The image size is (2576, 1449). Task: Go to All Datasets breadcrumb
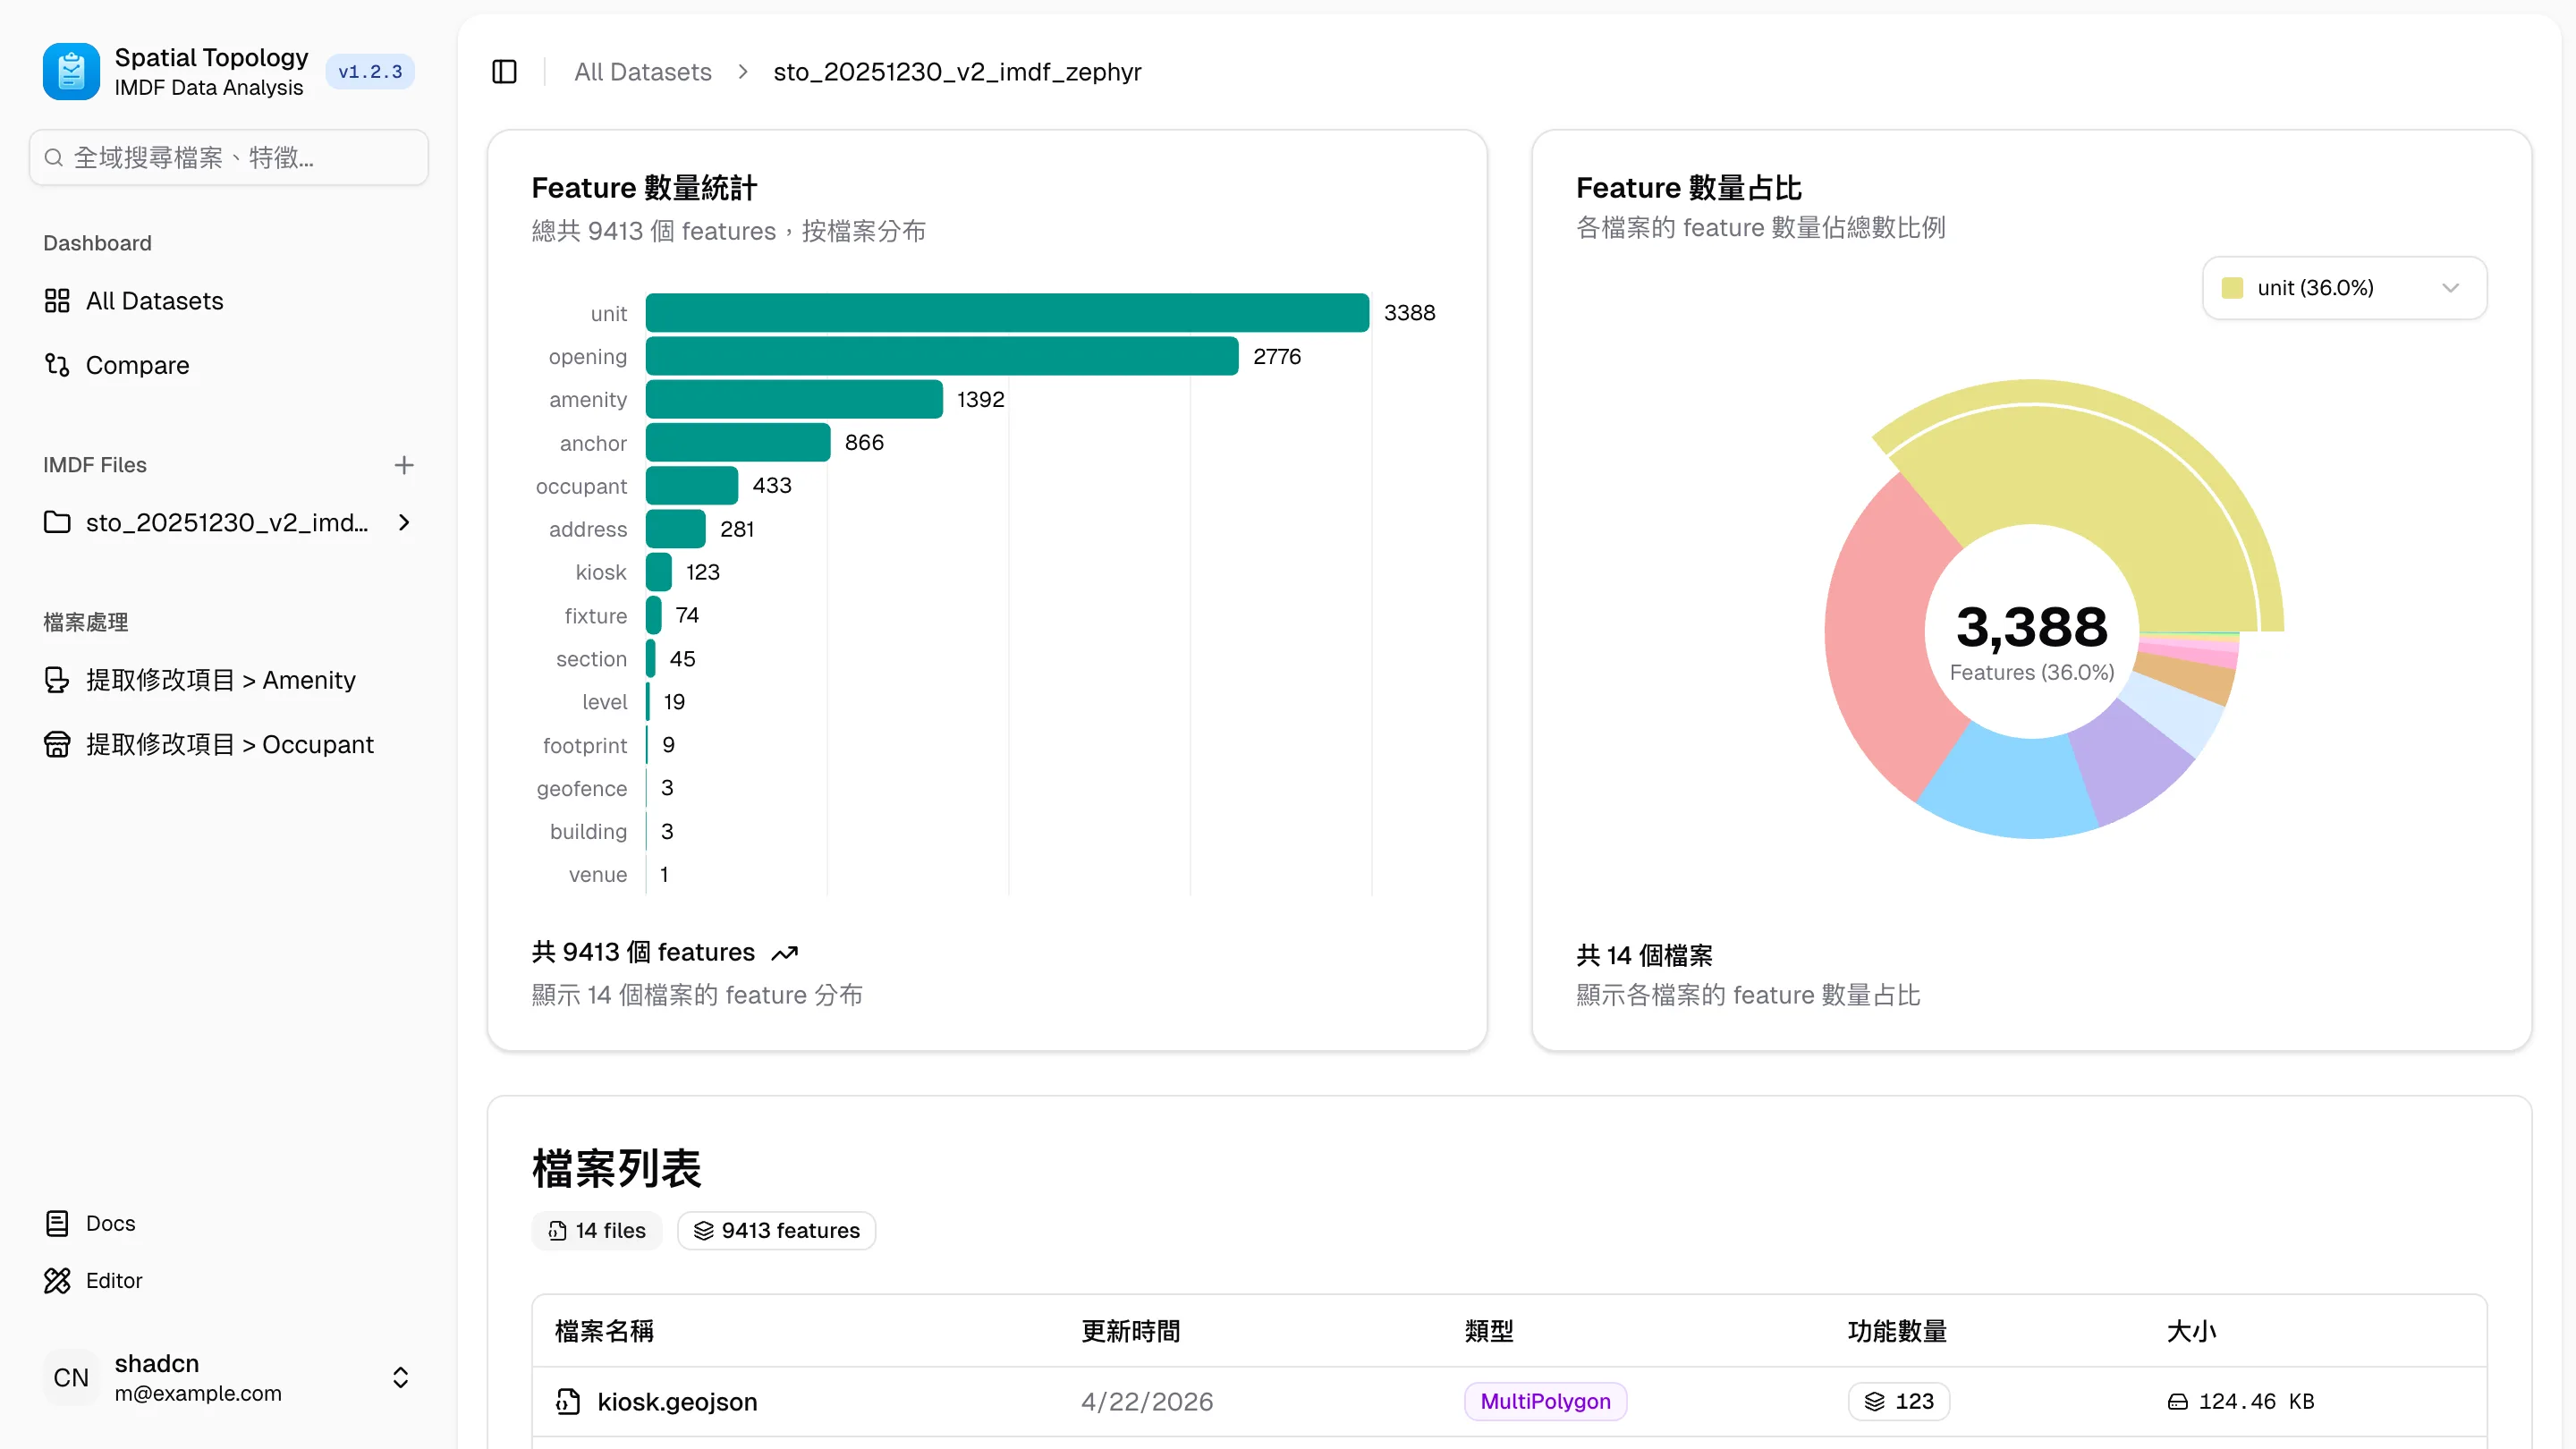tap(642, 72)
